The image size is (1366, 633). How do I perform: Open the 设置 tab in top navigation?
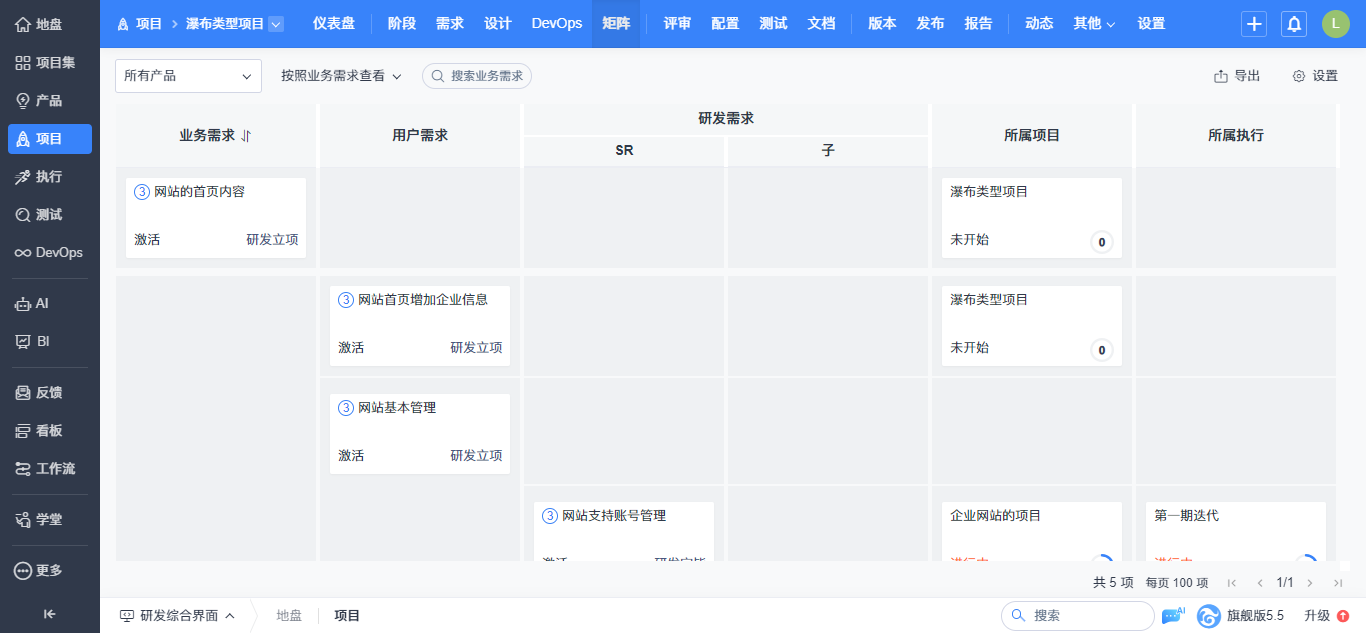1151,24
